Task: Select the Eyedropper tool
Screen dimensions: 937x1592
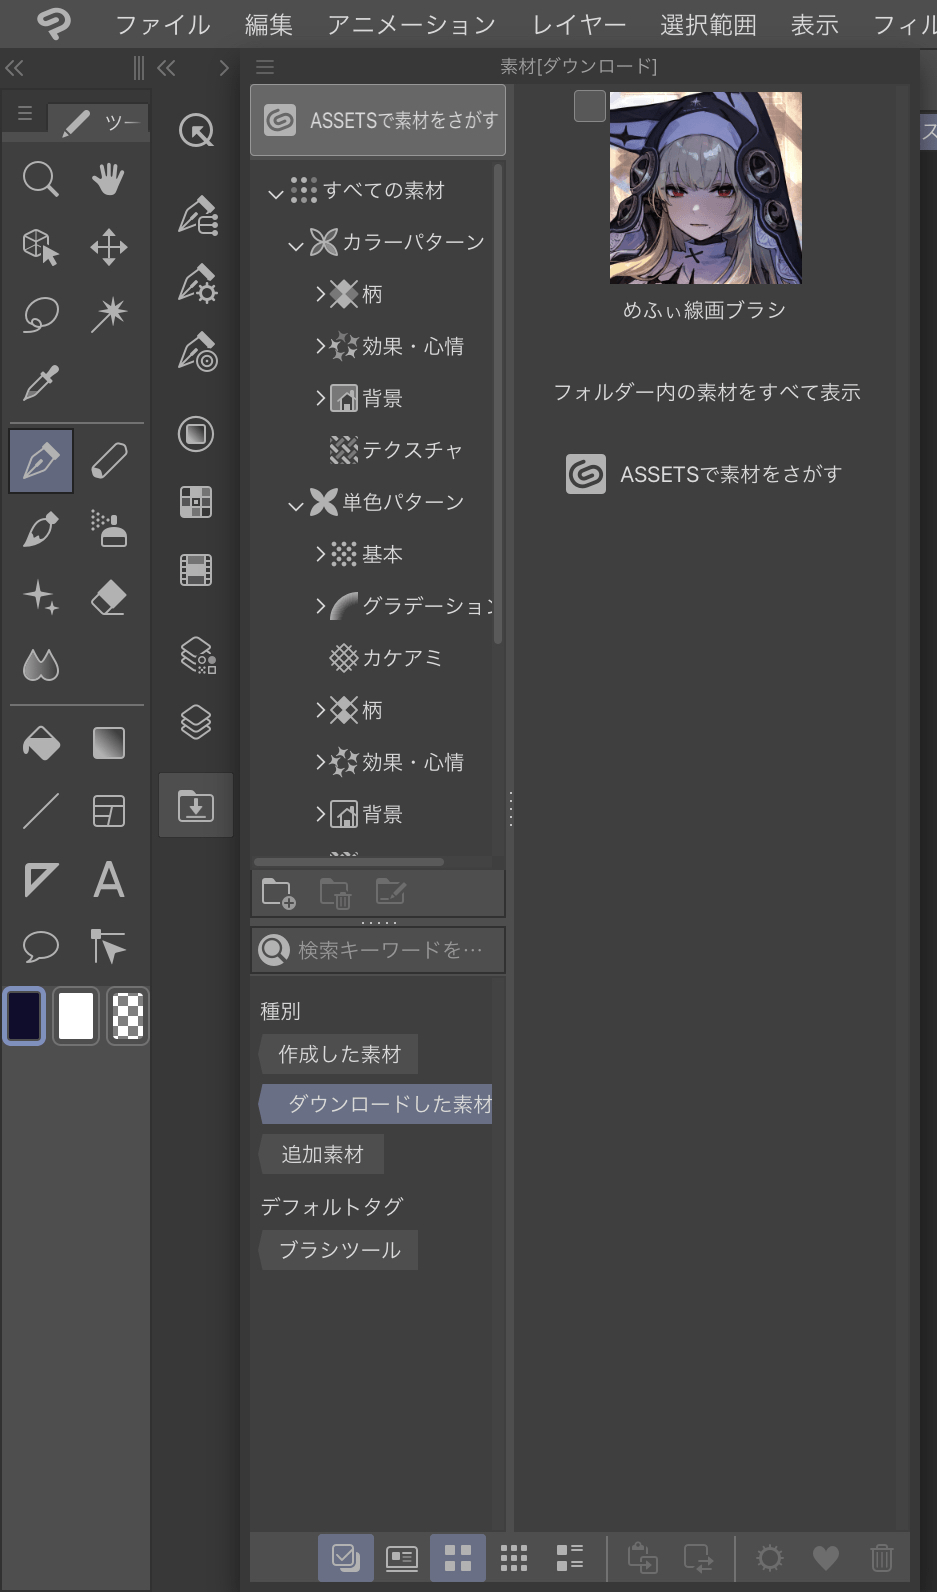Action: click(41, 382)
